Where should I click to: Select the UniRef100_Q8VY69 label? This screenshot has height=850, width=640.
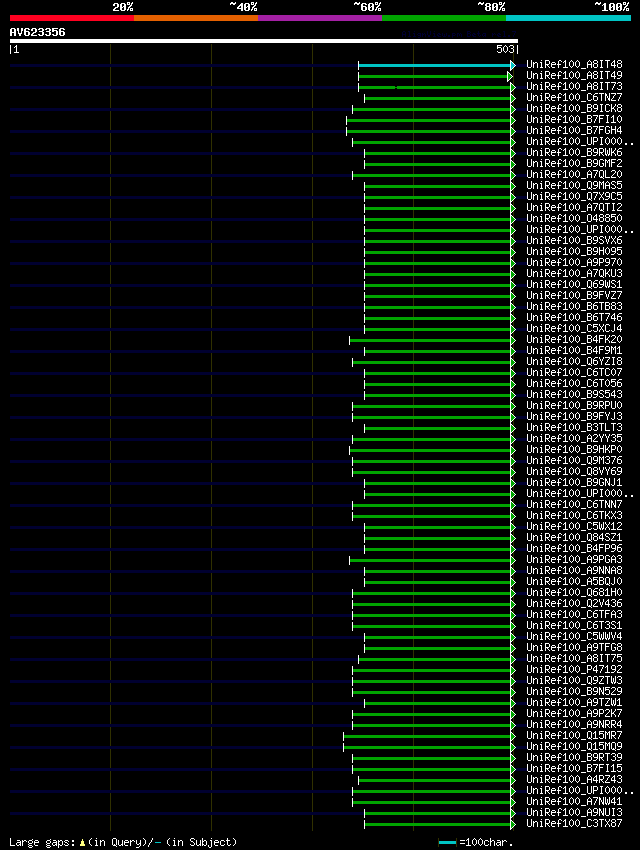[x=574, y=471]
